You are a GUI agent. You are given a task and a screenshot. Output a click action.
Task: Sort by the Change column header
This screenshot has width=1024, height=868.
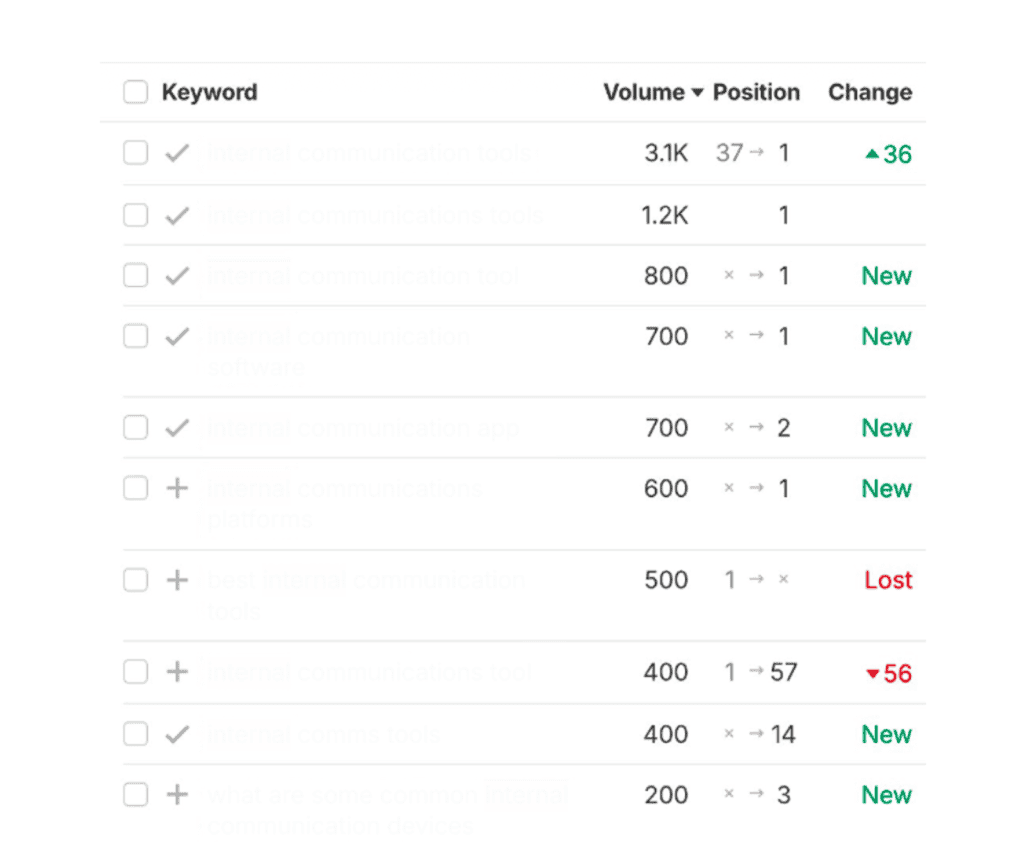pyautogui.click(x=869, y=92)
